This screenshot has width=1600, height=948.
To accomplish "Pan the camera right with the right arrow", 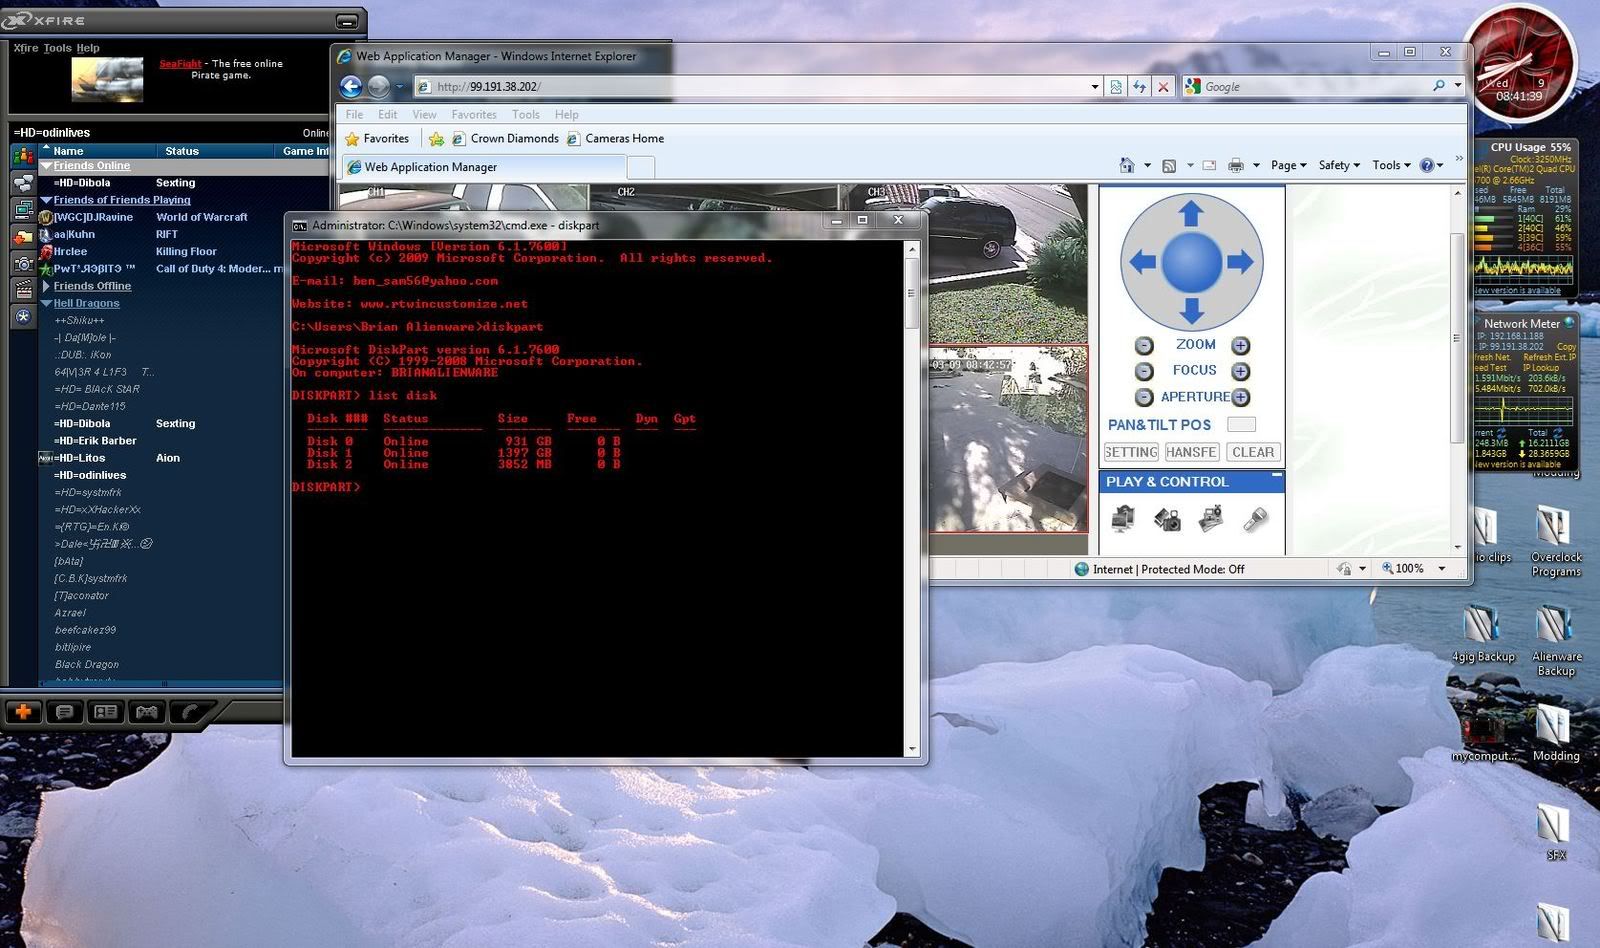I will click(x=1240, y=262).
